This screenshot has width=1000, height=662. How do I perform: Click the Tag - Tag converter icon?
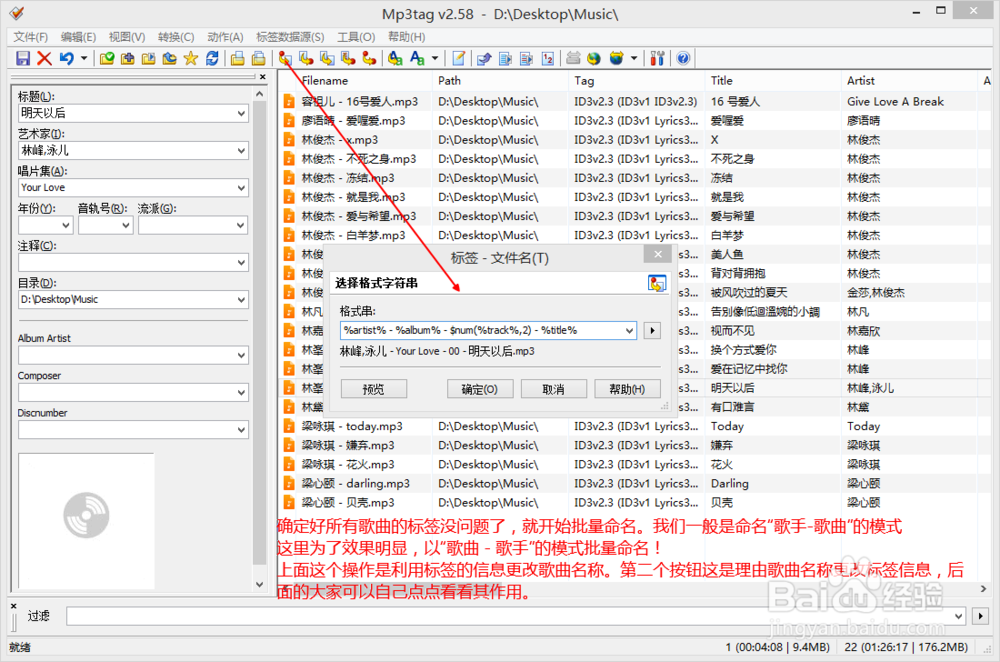coord(369,59)
